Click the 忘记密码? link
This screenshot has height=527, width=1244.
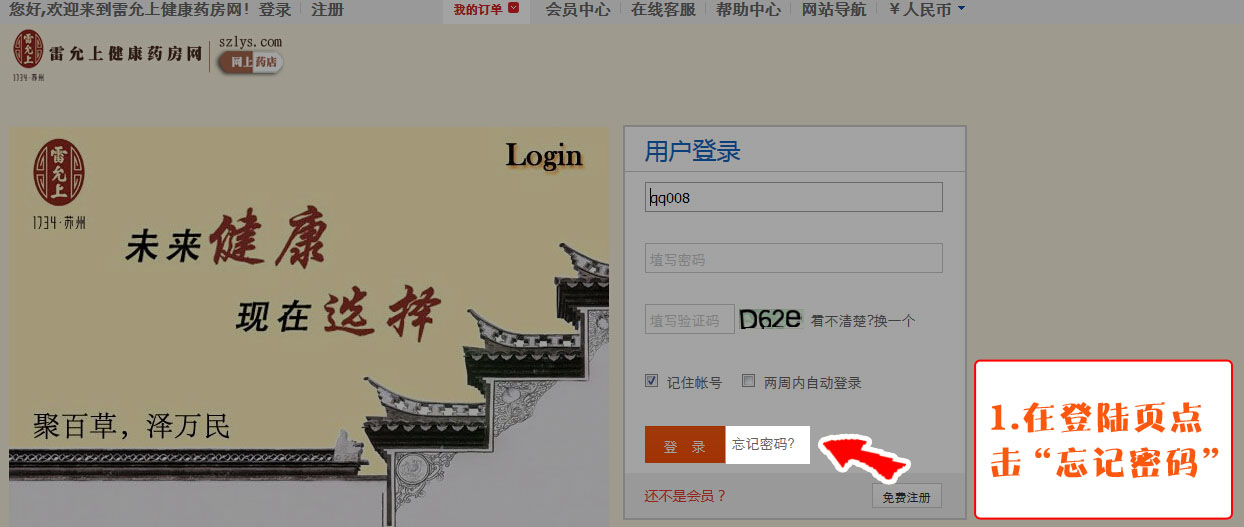(x=764, y=444)
